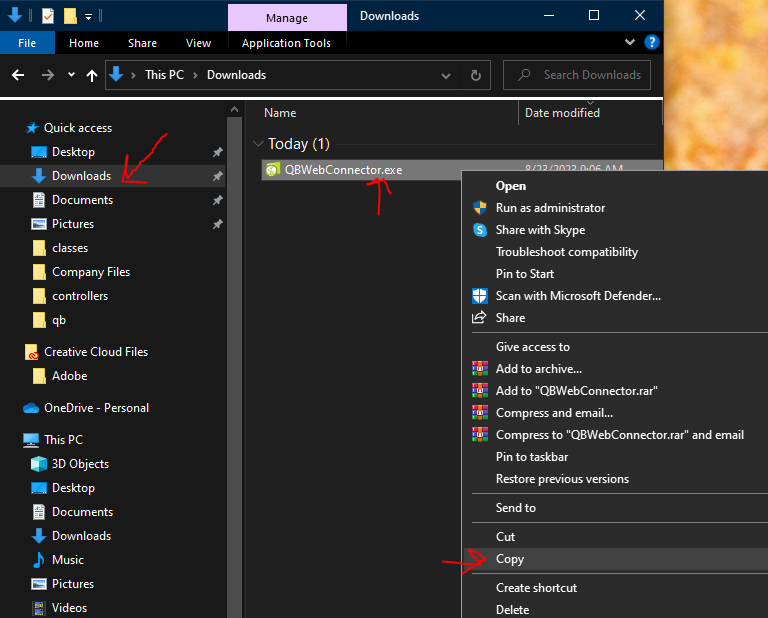Image resolution: width=768 pixels, height=618 pixels.
Task: Sort by the Date modified column header
Action: pyautogui.click(x=562, y=113)
